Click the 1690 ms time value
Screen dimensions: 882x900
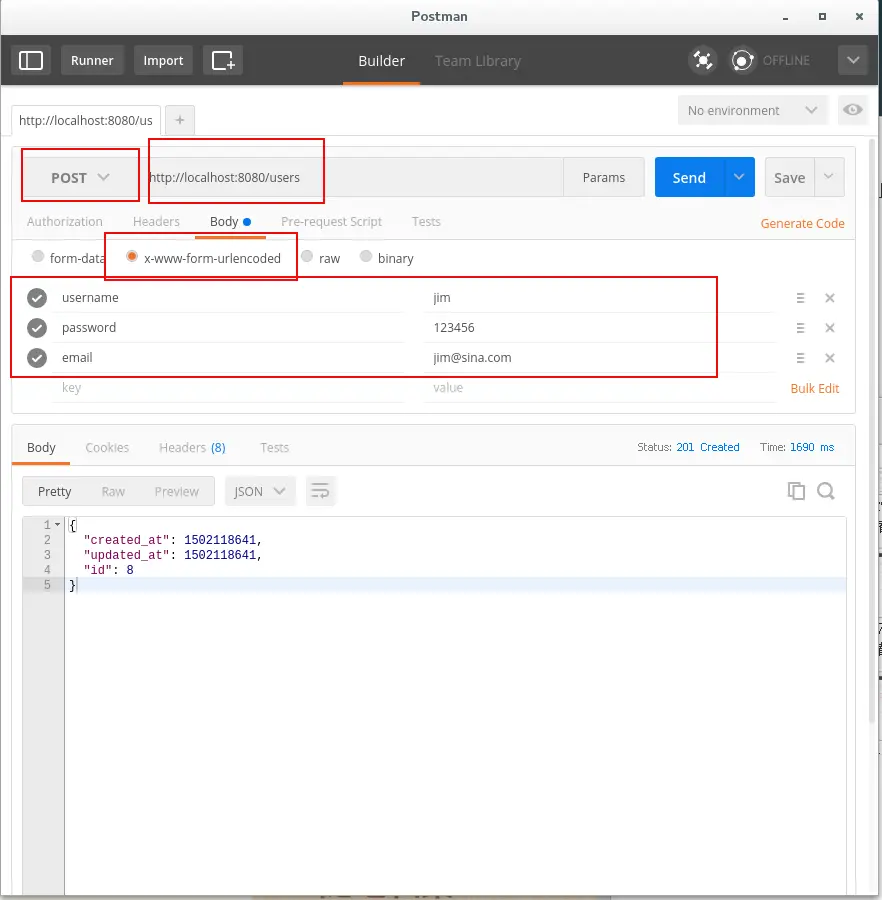[x=812, y=447]
